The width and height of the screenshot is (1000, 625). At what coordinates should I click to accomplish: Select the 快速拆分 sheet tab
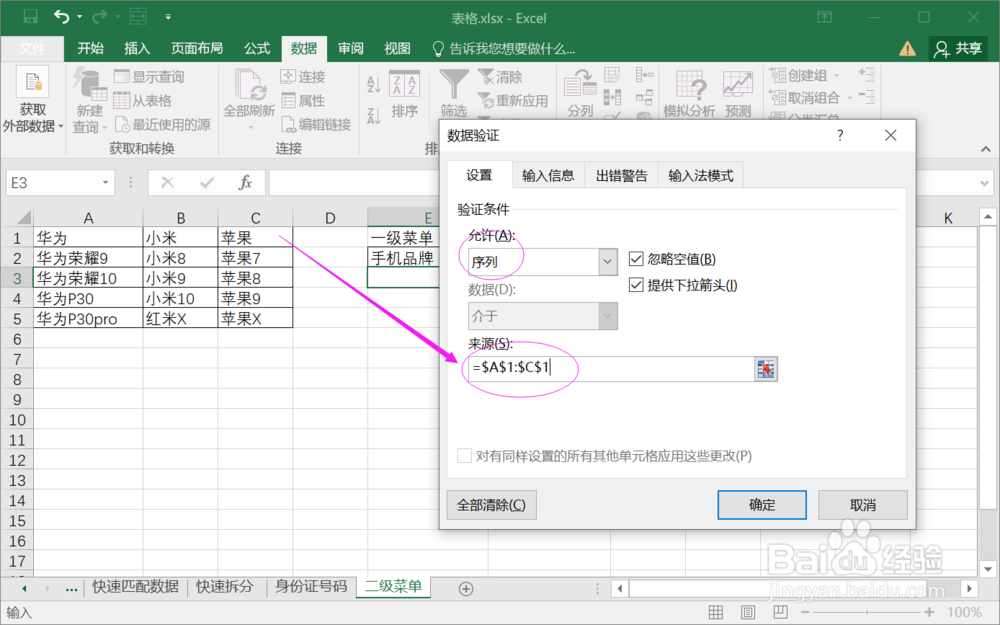[224, 586]
